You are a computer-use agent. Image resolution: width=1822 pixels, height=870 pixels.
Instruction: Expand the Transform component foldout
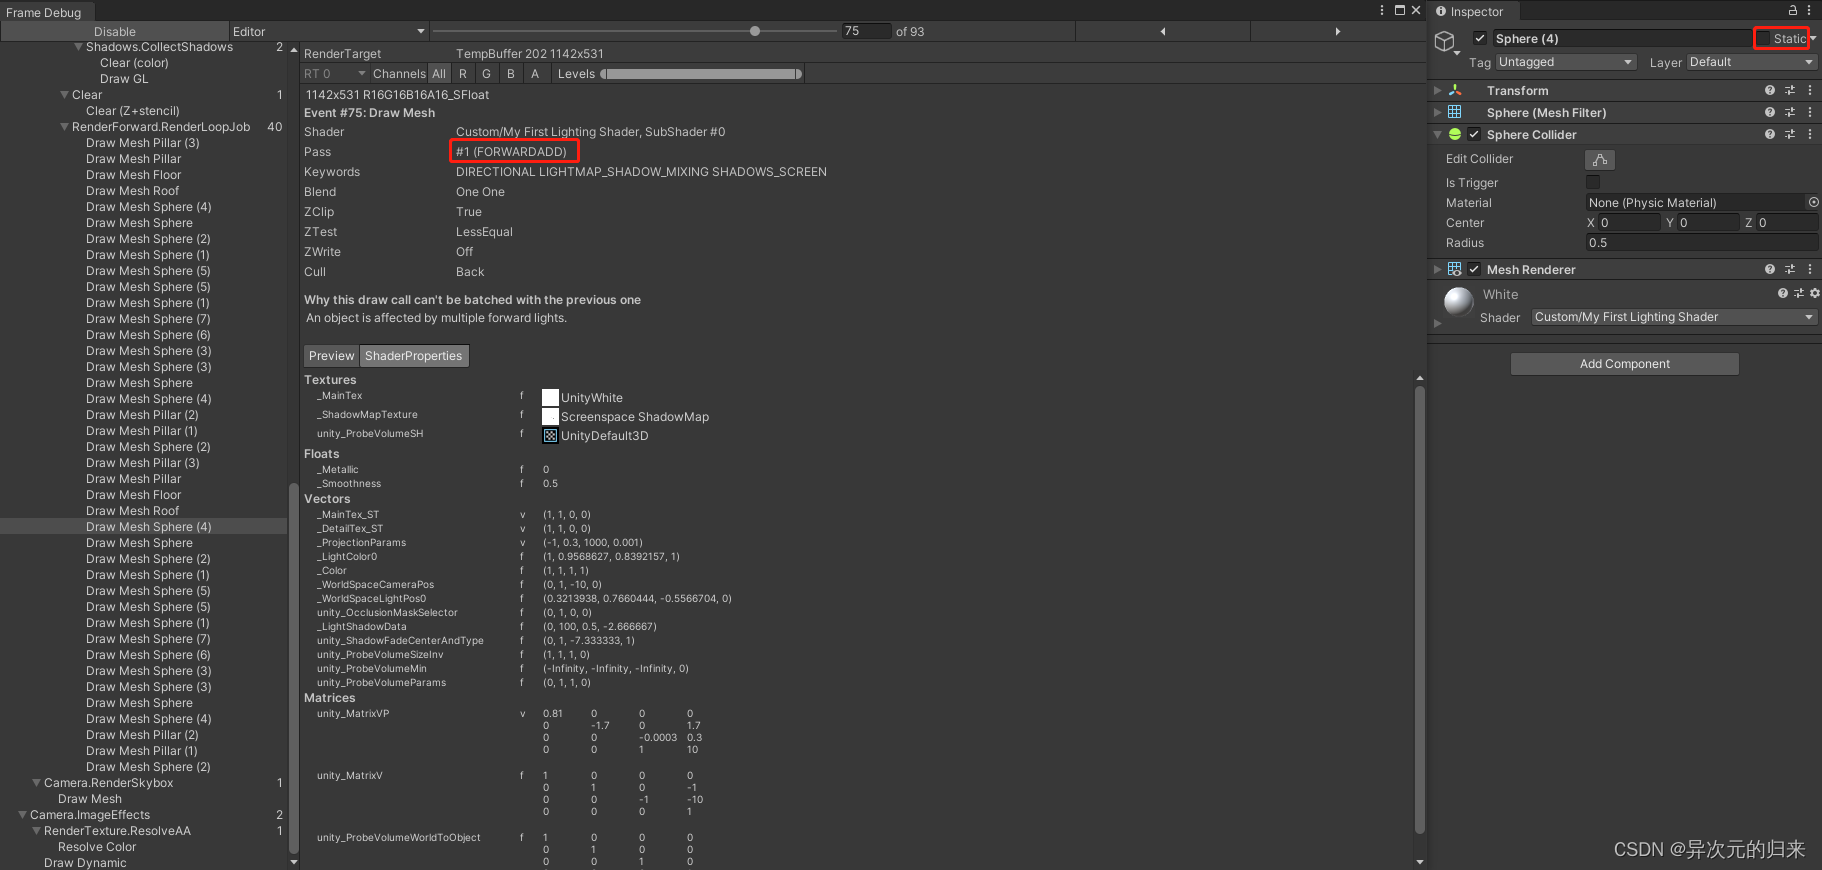pos(1438,90)
